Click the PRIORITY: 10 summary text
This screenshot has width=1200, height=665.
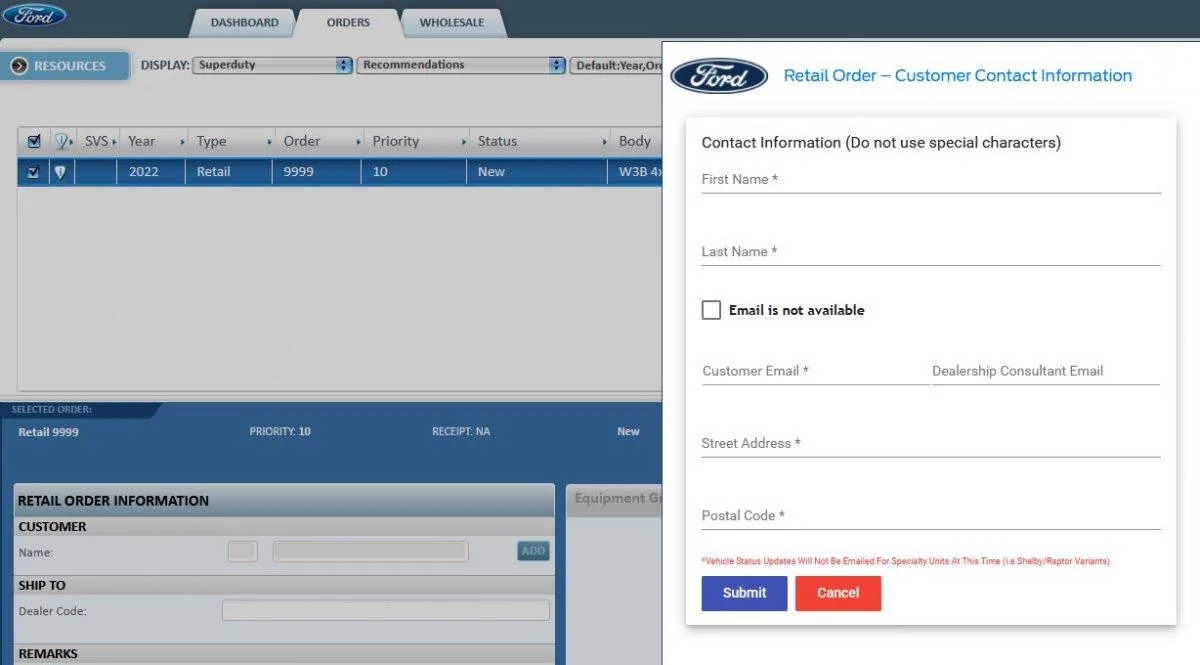(x=280, y=432)
